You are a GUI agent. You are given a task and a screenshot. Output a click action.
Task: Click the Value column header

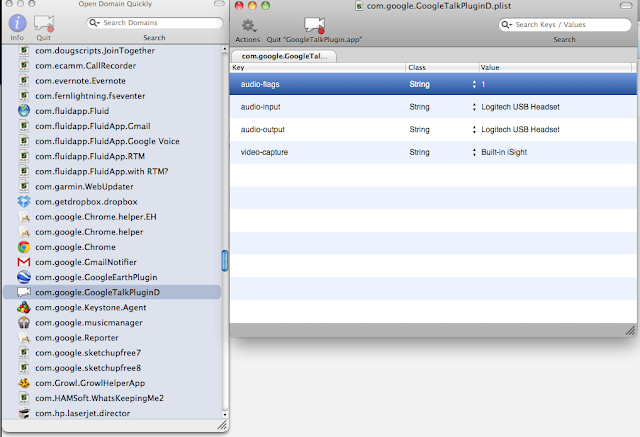(x=555, y=67)
